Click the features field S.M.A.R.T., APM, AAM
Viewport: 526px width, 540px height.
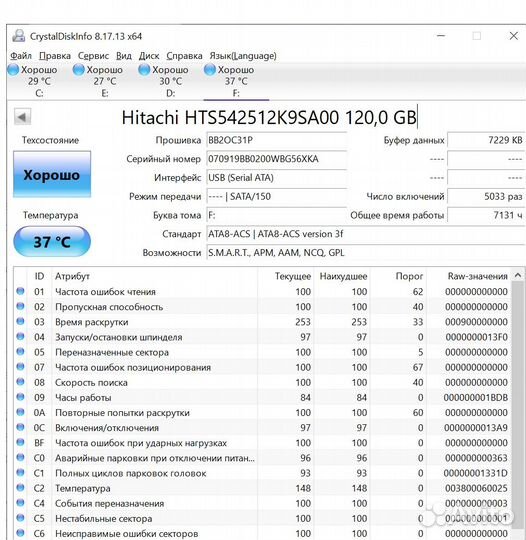point(366,253)
